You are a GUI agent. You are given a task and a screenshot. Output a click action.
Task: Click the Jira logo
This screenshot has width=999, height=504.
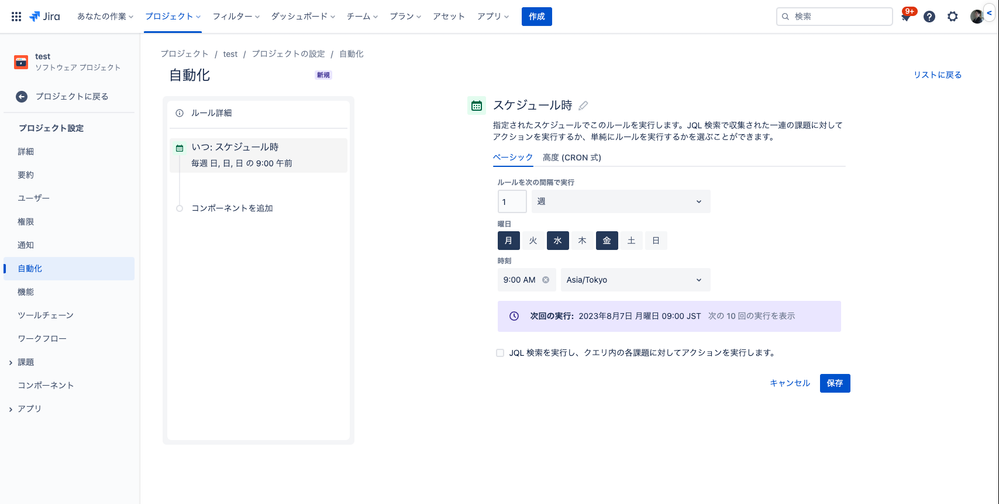click(45, 17)
